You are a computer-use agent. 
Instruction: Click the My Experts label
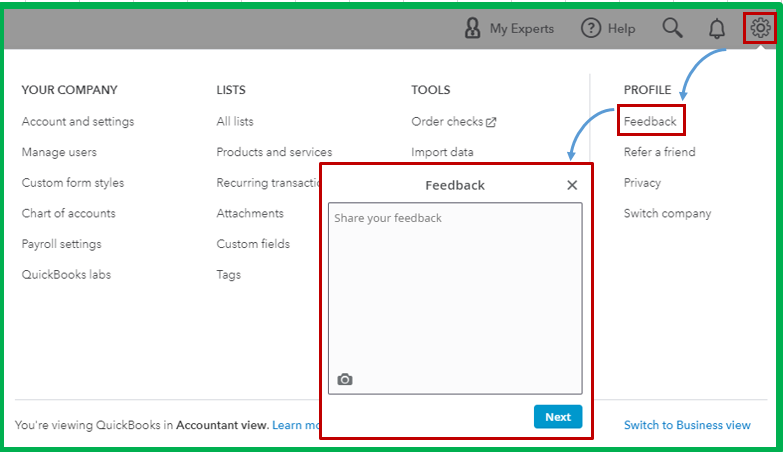point(522,28)
